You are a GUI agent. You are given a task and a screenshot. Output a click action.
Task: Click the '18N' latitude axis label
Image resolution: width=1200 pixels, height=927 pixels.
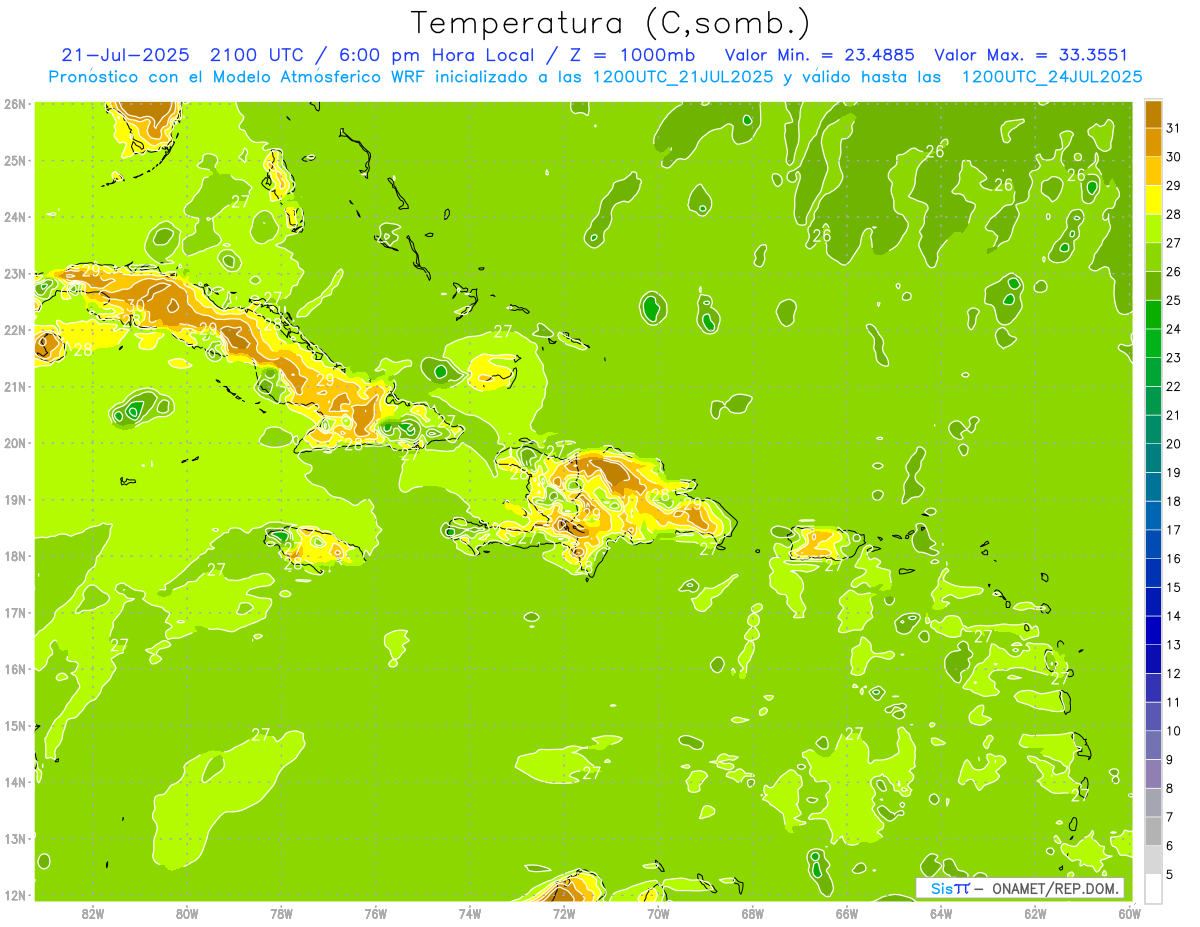[15, 556]
